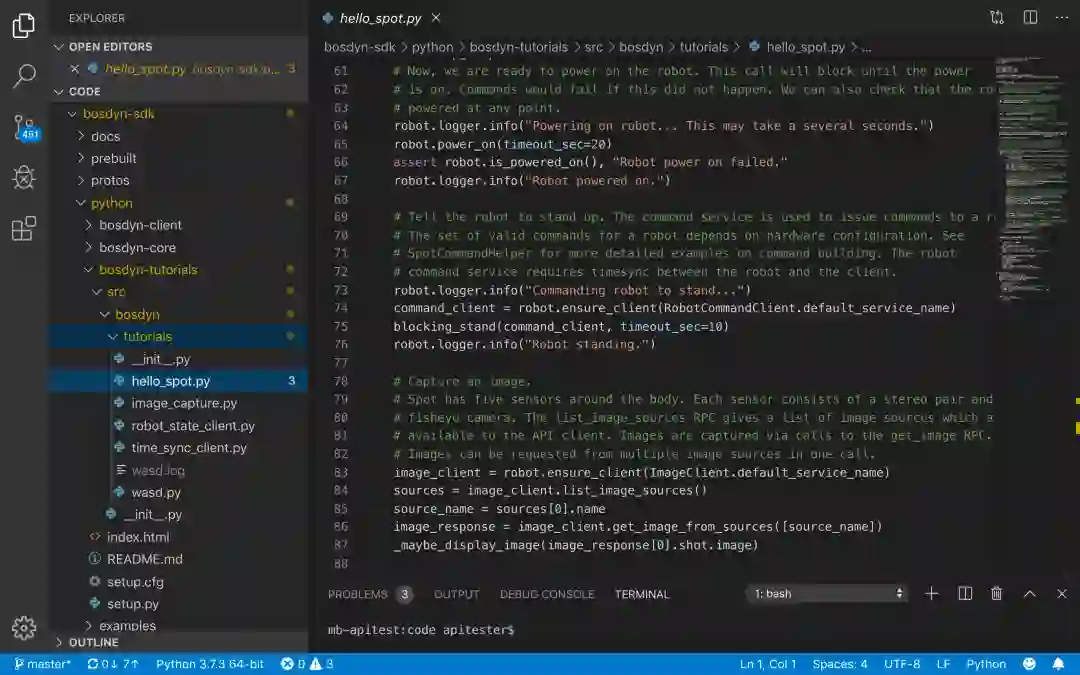
Task: Close hello_spot.py in Open Editors list
Action: pyautogui.click(x=75, y=69)
